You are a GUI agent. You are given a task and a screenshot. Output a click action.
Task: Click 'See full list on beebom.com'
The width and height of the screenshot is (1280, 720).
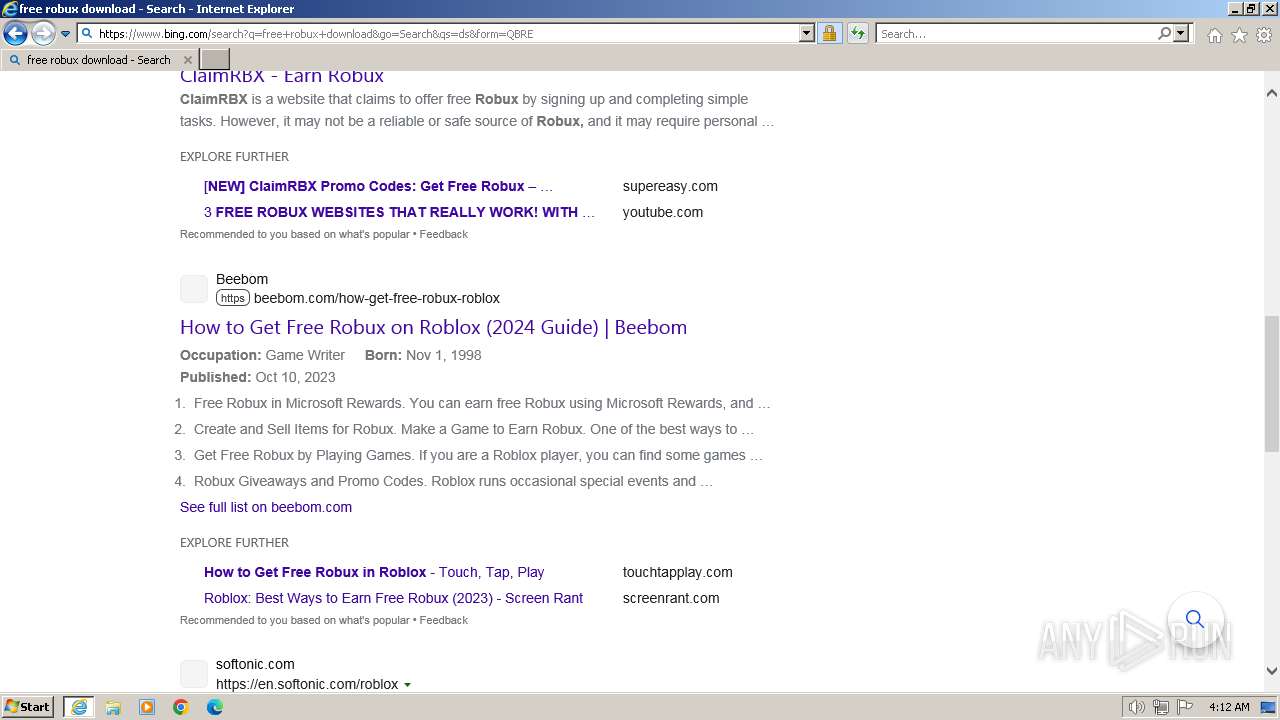click(266, 507)
